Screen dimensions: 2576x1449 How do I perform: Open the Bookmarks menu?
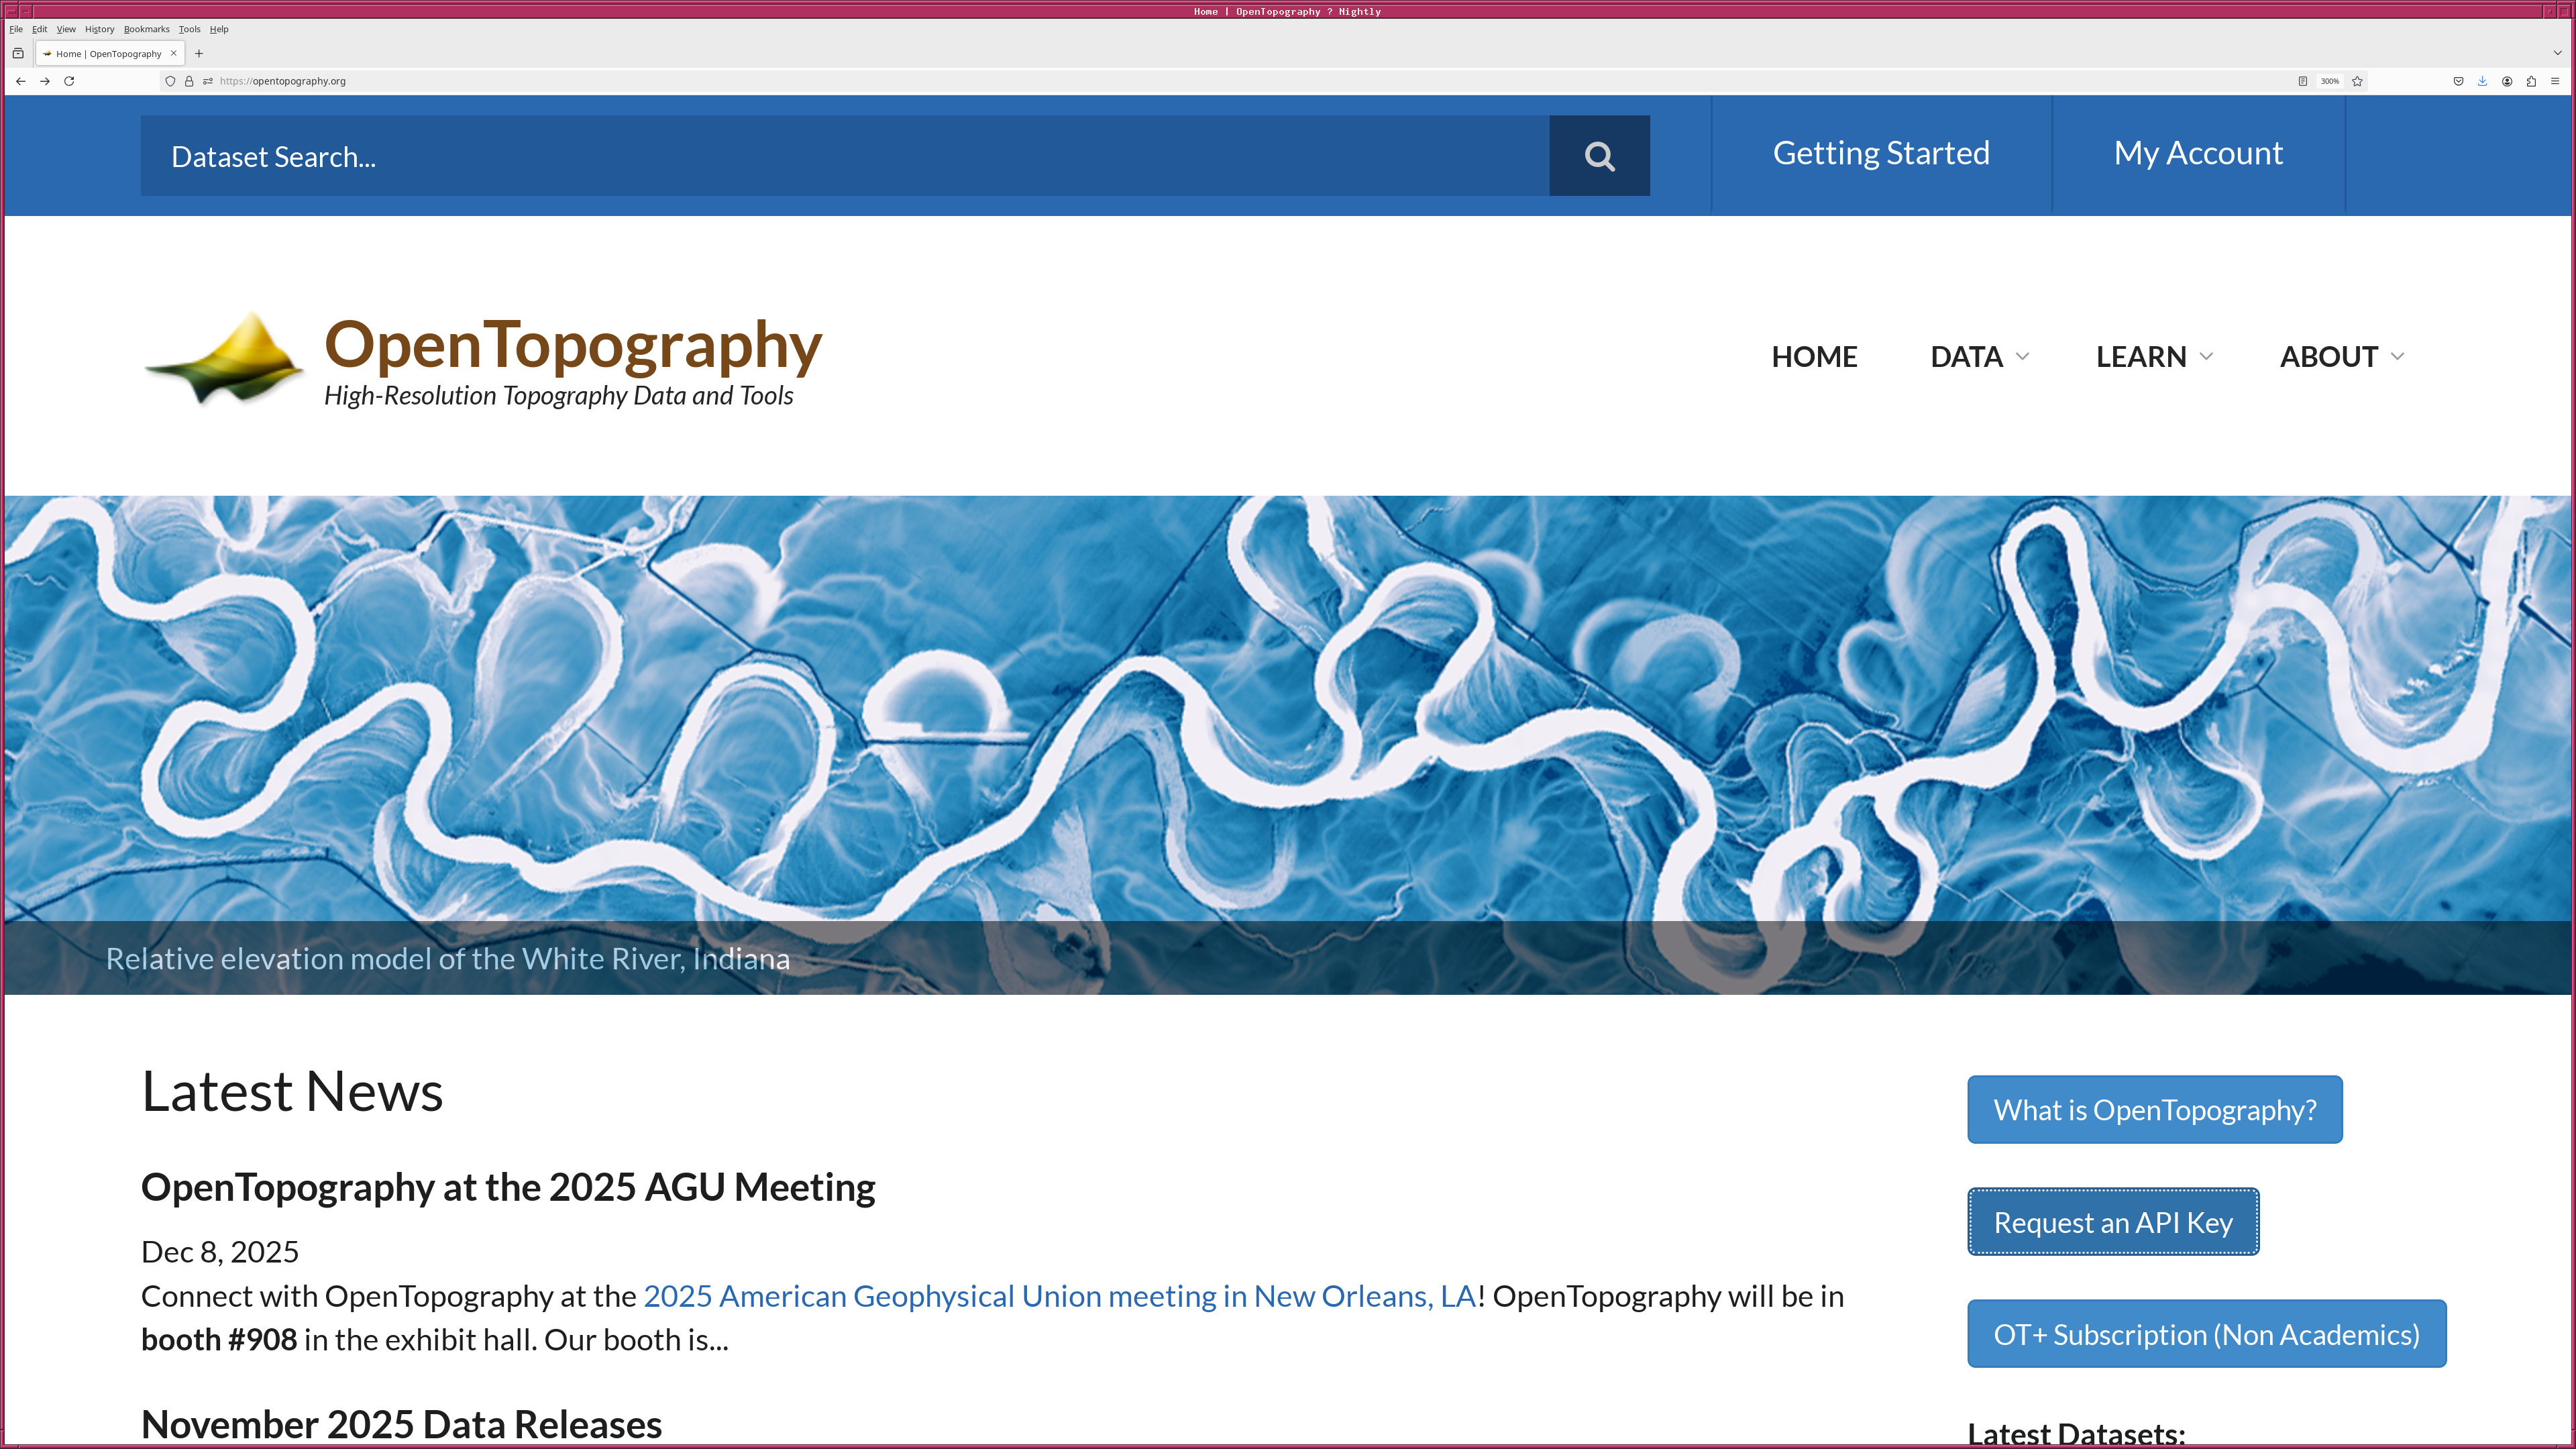coord(145,29)
